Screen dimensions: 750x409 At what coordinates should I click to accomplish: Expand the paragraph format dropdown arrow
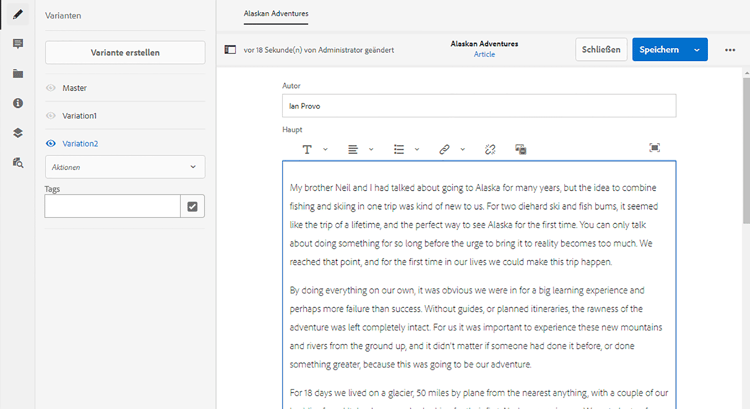click(325, 149)
